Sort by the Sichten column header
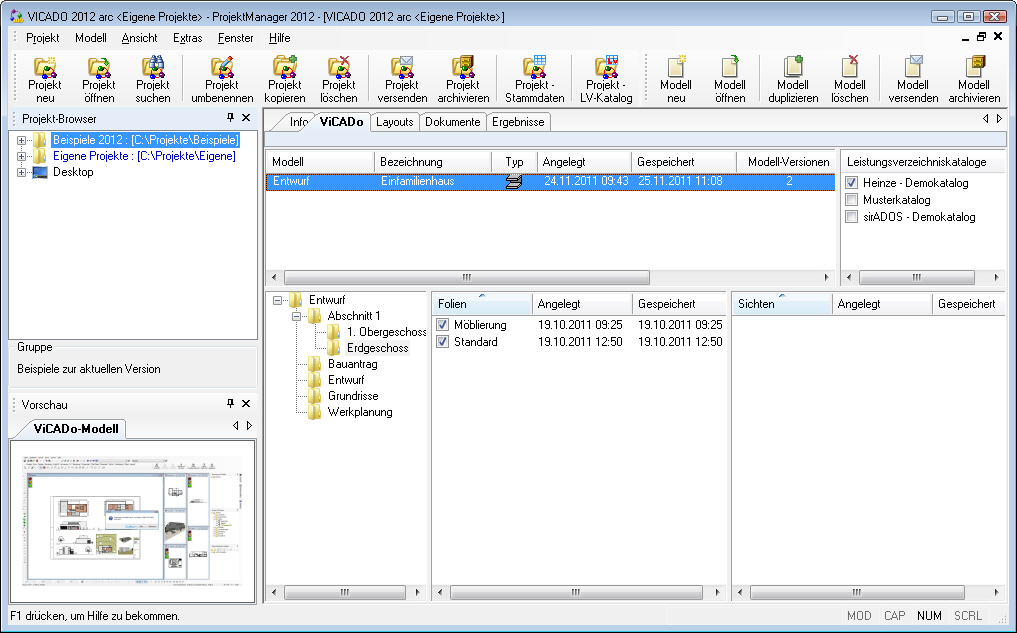This screenshot has height=633, width=1017. point(782,304)
